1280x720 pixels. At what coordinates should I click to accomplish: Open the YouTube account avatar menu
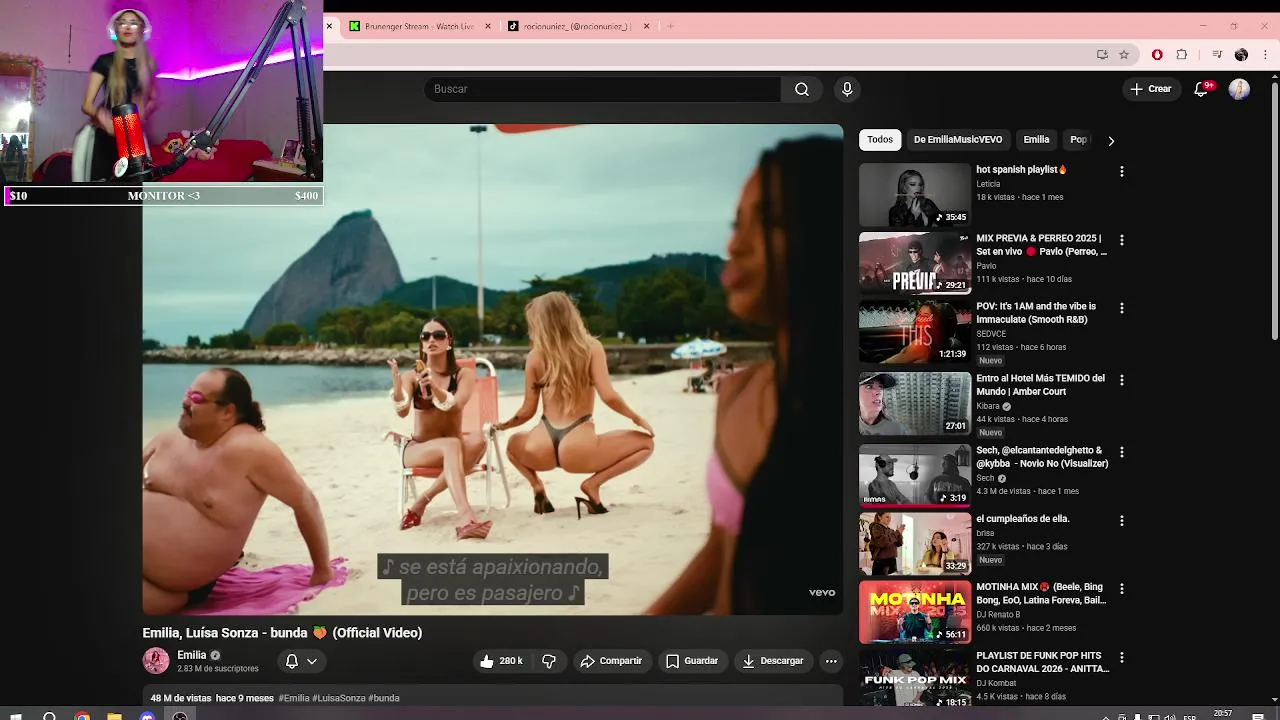tap(1239, 89)
